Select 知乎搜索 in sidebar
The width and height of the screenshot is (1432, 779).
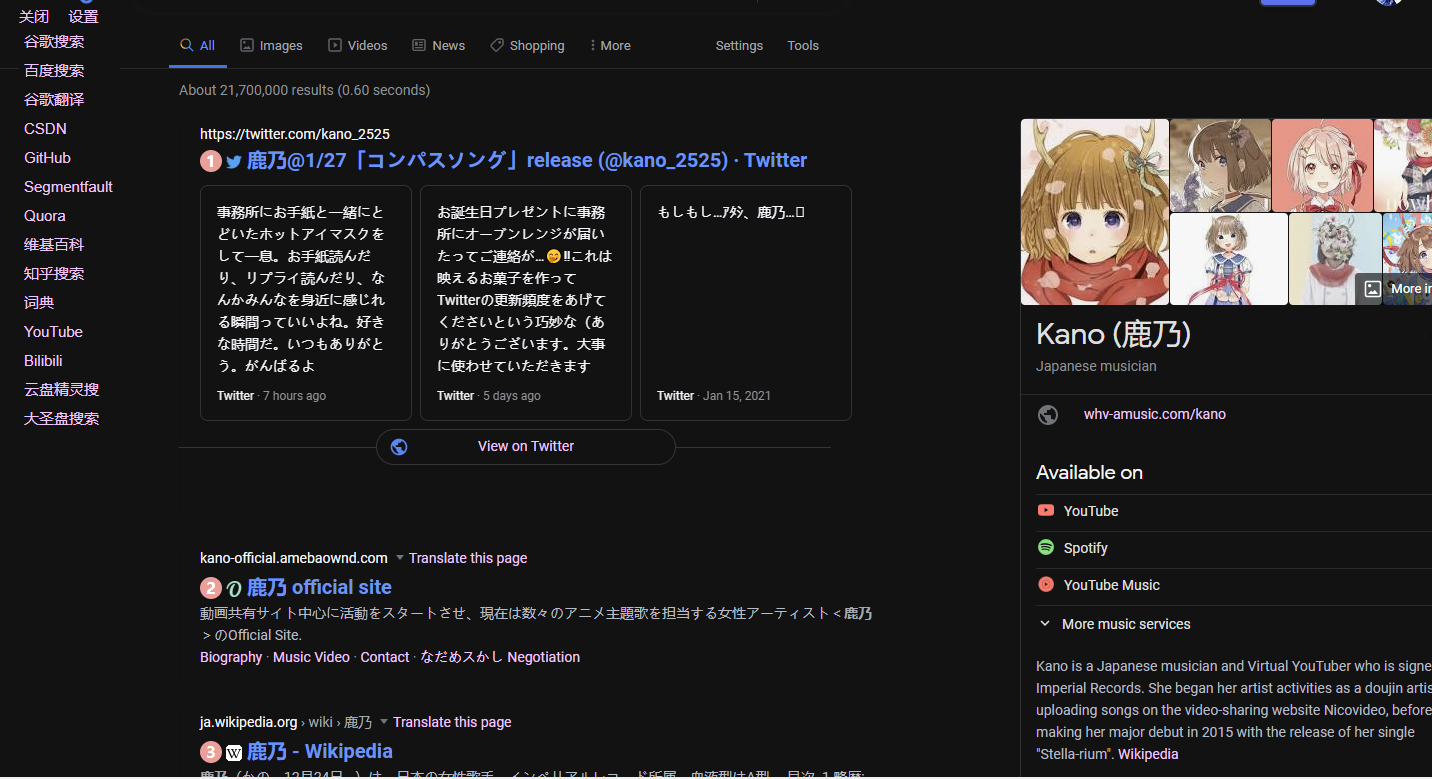pyautogui.click(x=54, y=274)
